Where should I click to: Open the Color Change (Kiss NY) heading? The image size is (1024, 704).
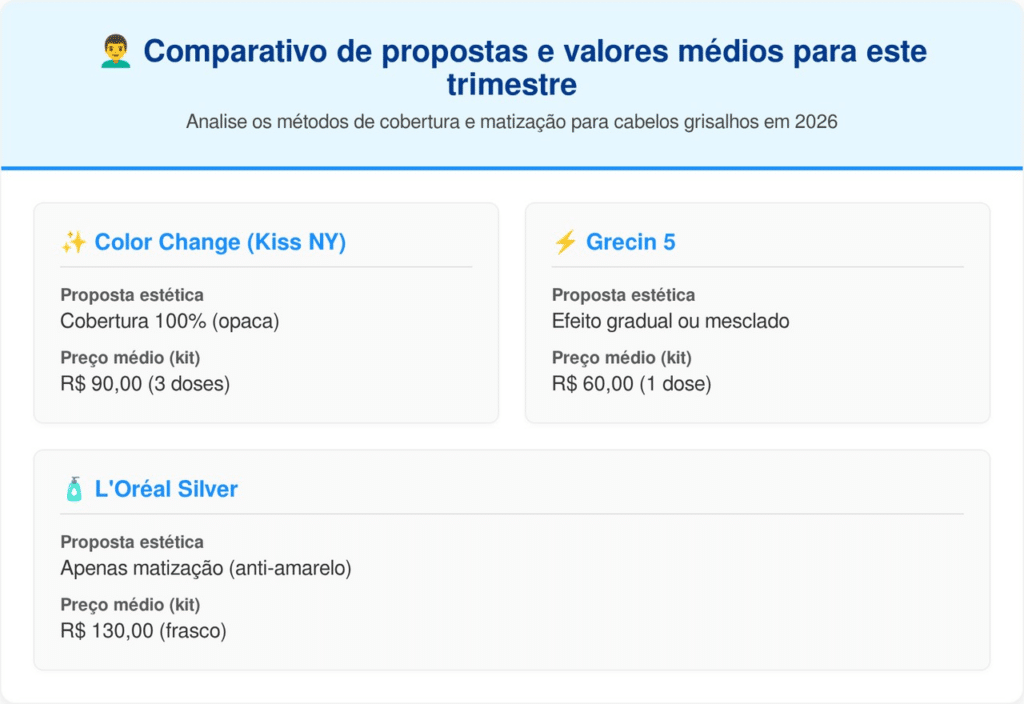pyautogui.click(x=220, y=242)
